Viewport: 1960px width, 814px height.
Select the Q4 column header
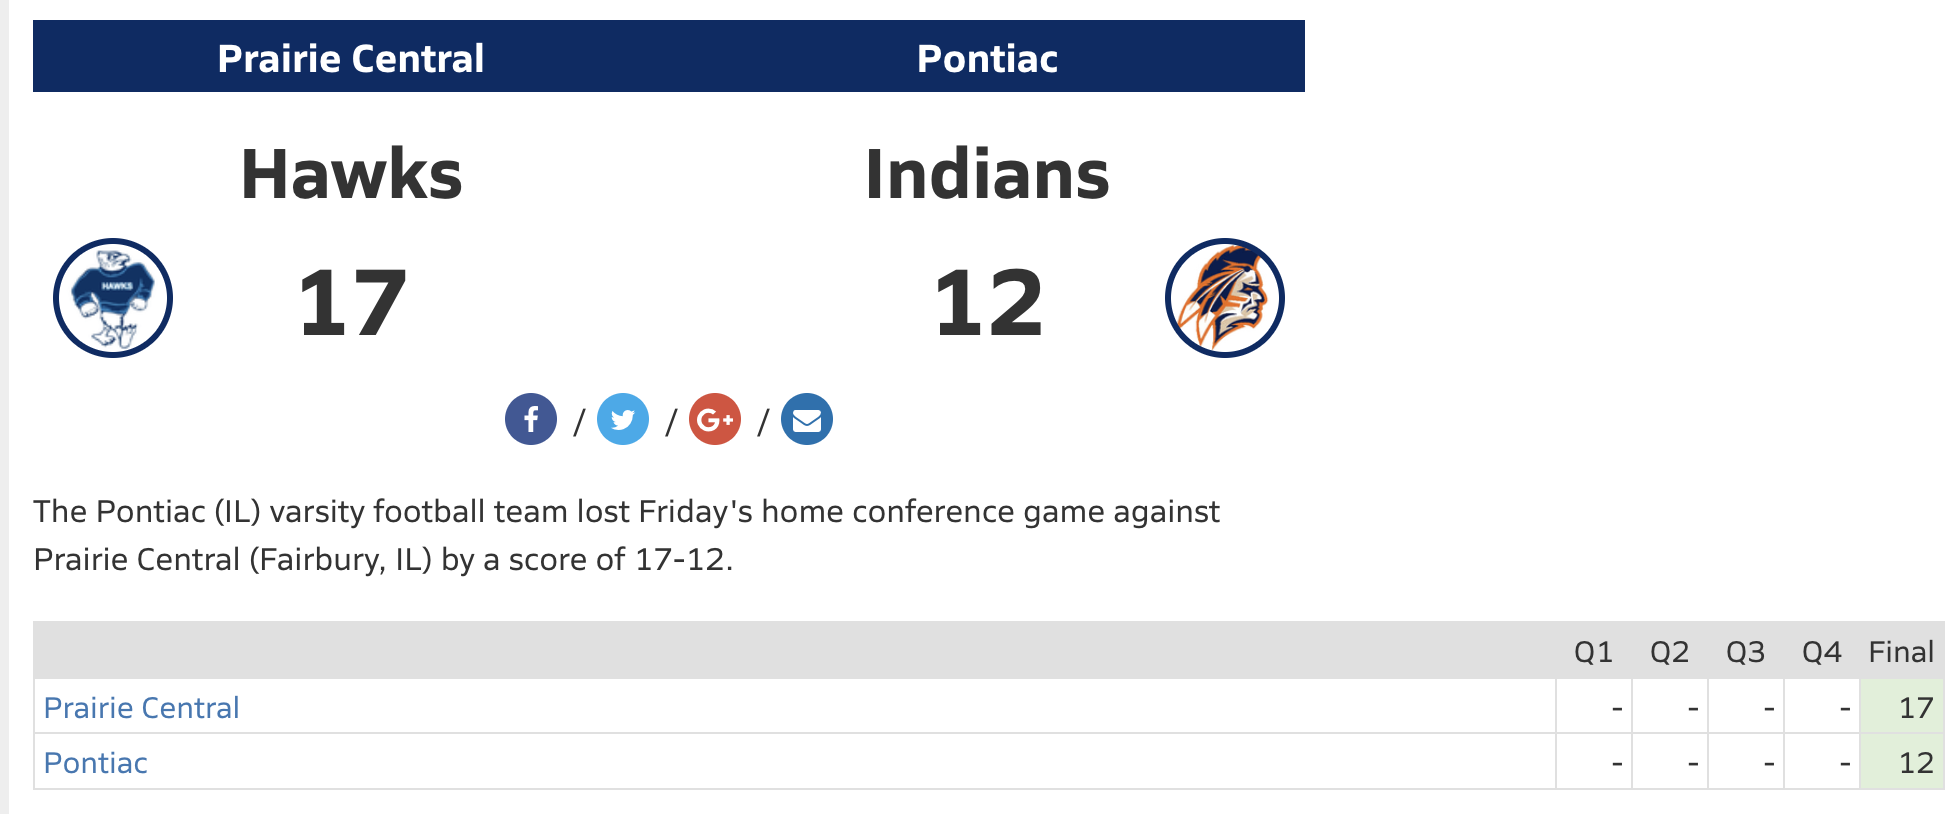(x=1822, y=652)
